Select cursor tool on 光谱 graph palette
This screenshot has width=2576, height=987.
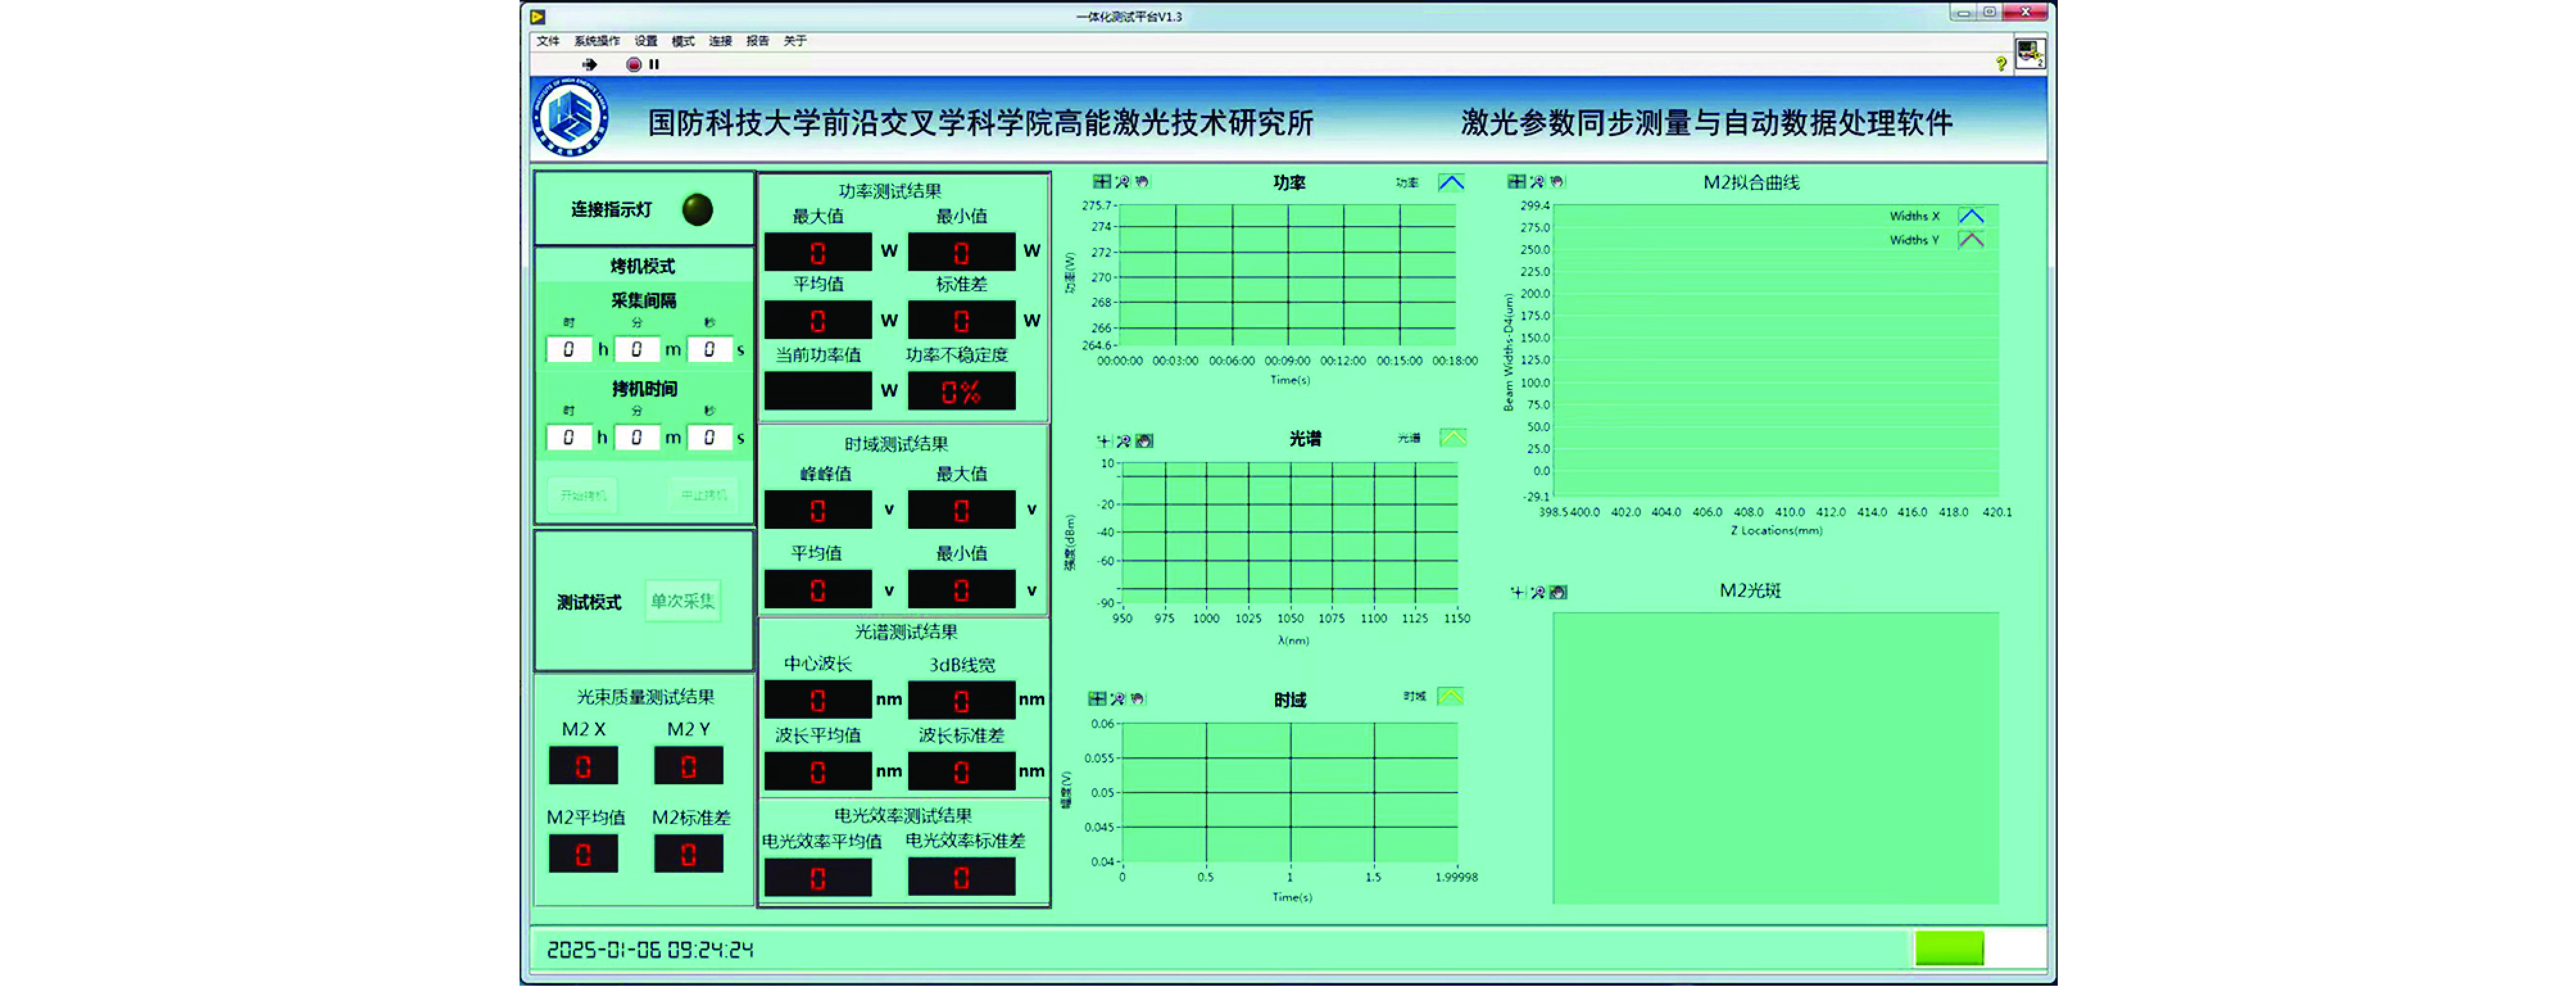click(x=1103, y=440)
